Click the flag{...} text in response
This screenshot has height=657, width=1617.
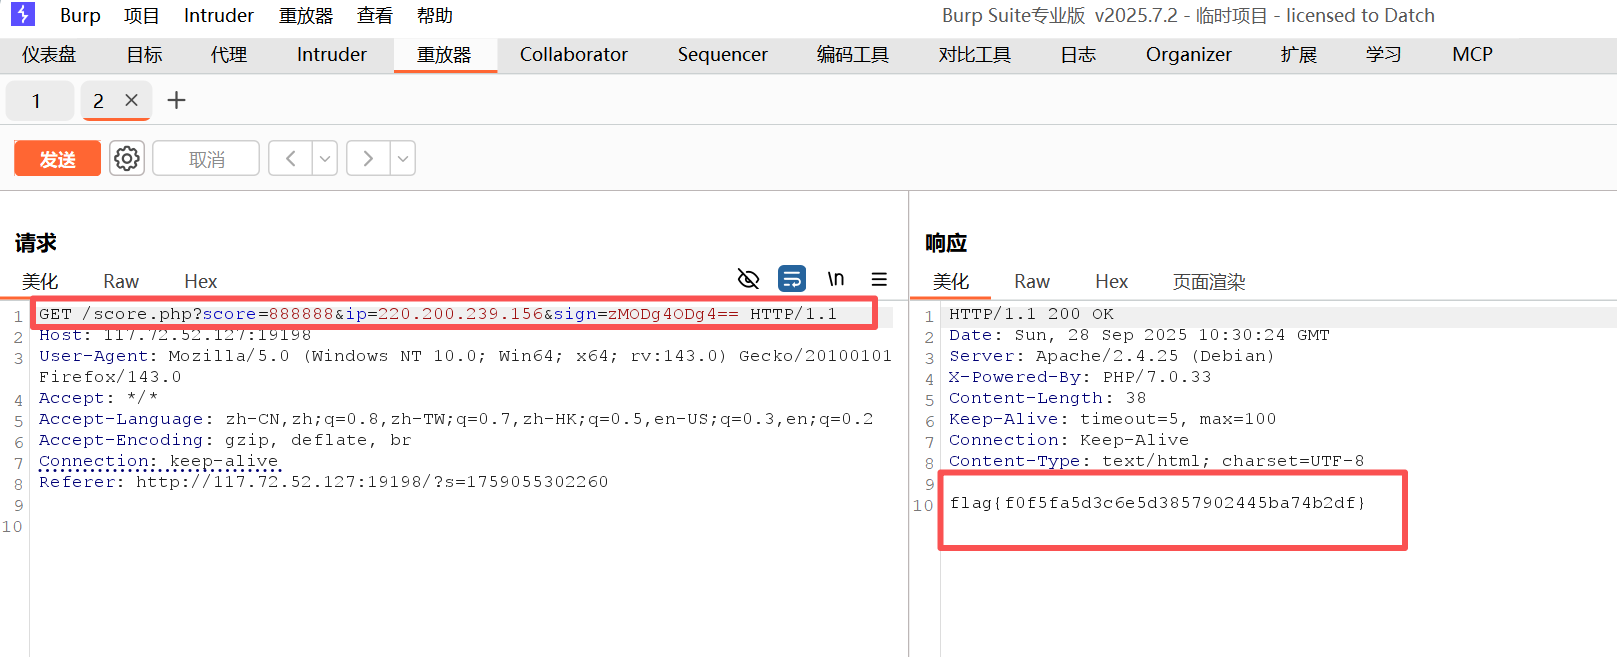(1157, 502)
